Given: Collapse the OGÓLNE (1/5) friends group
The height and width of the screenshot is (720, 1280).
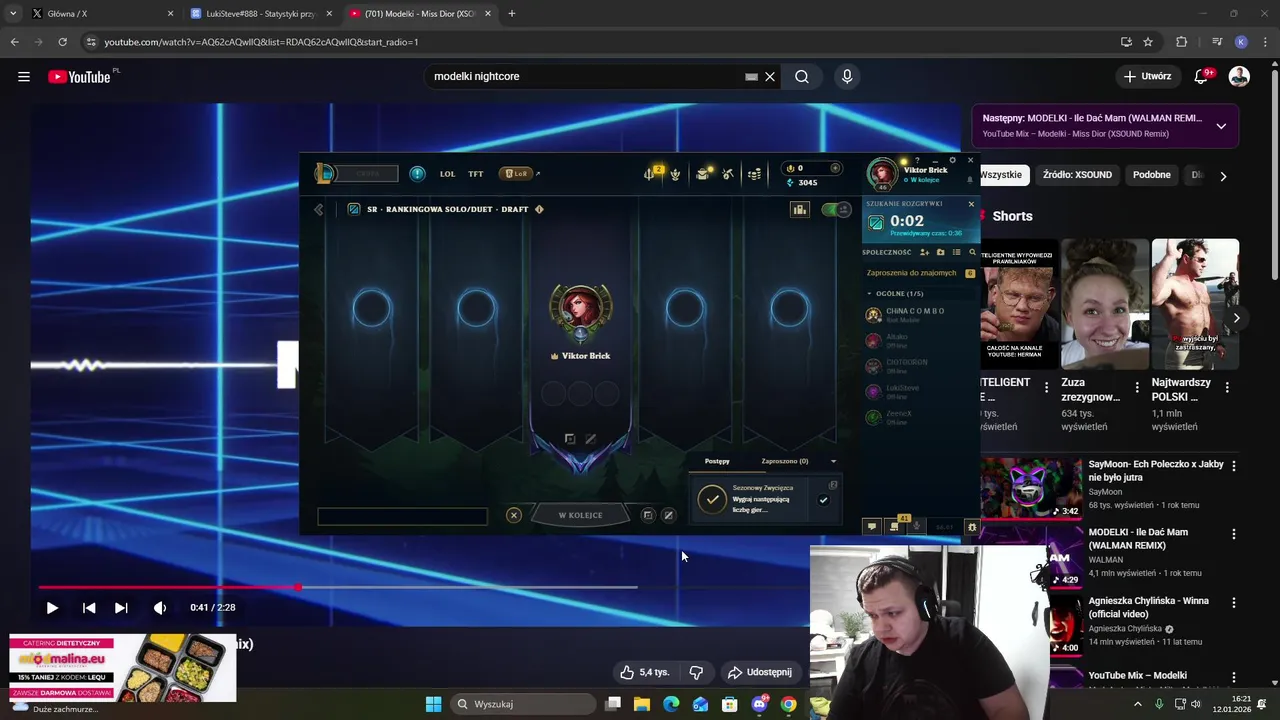Looking at the screenshot, I should point(869,294).
